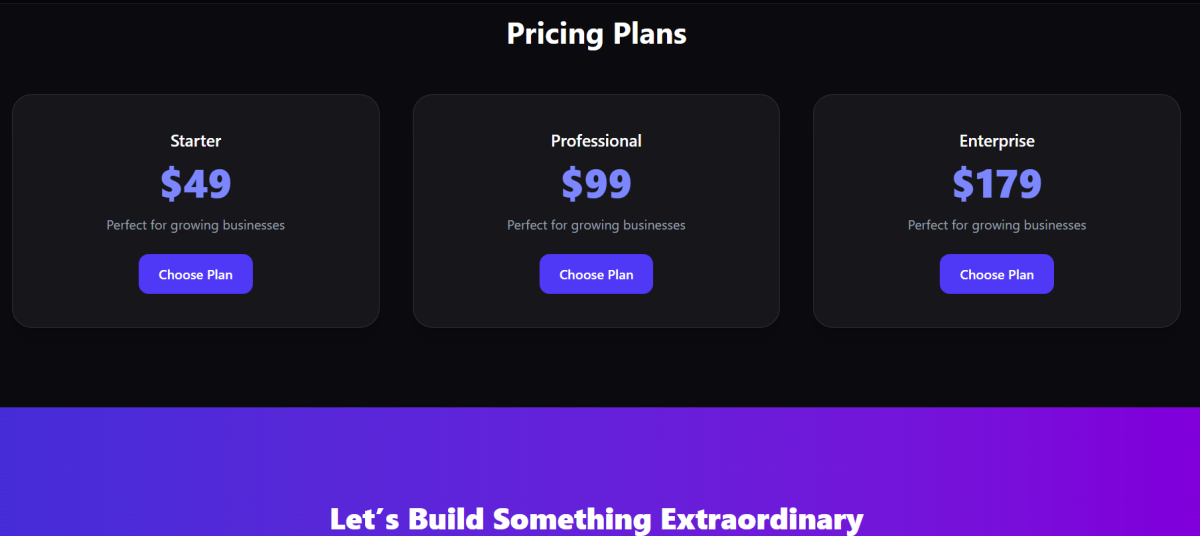Click the description text under $179
The width and height of the screenshot is (1200, 536).
coord(997,225)
